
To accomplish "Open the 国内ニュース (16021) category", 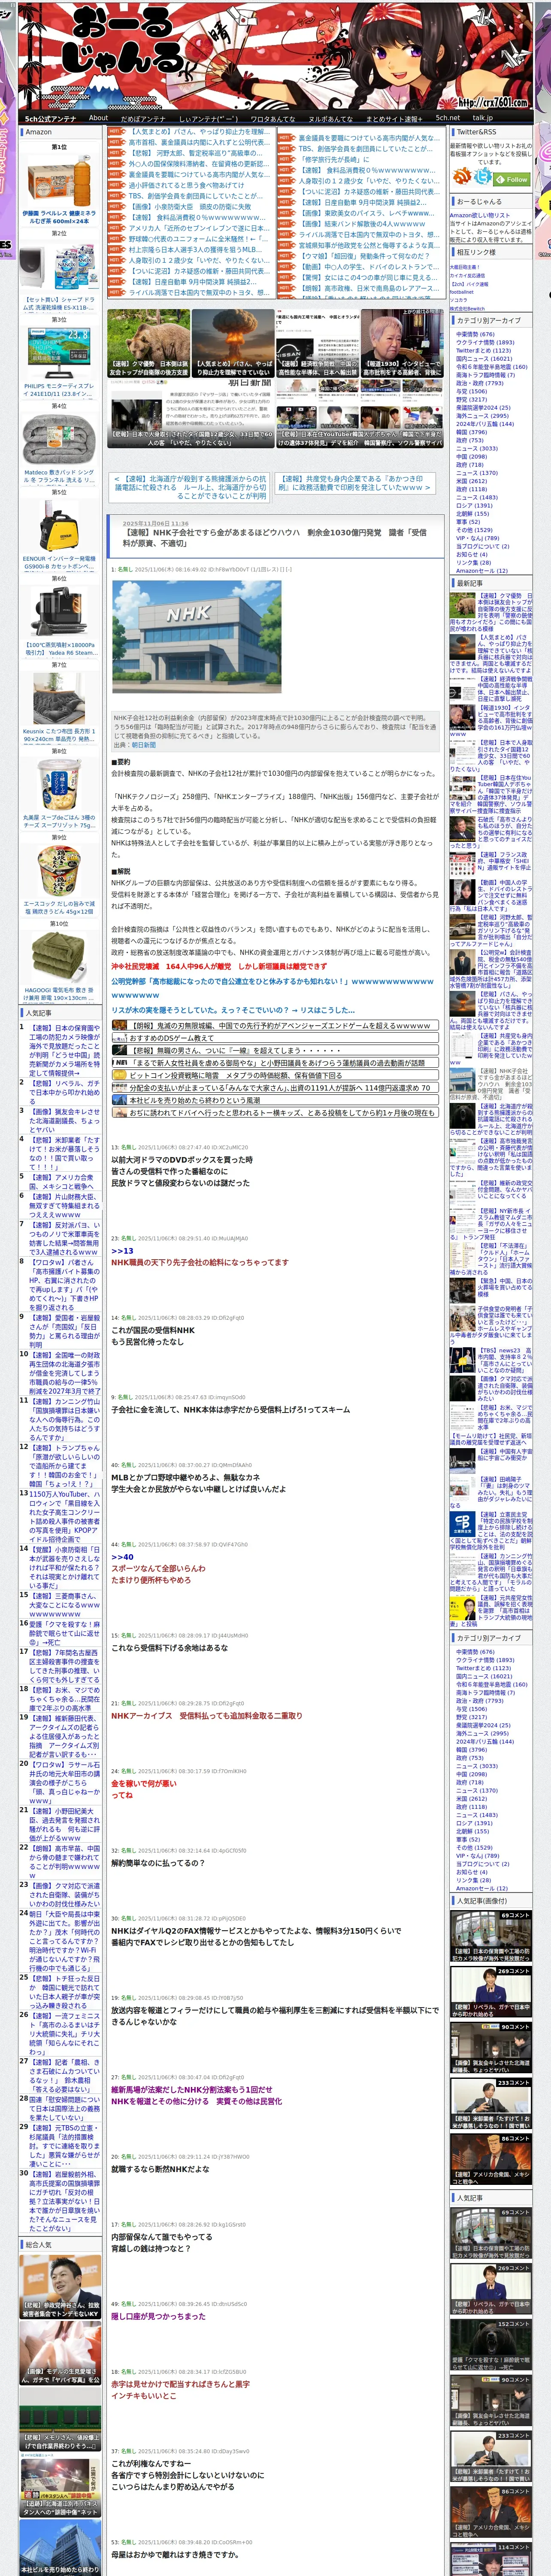I will [484, 358].
